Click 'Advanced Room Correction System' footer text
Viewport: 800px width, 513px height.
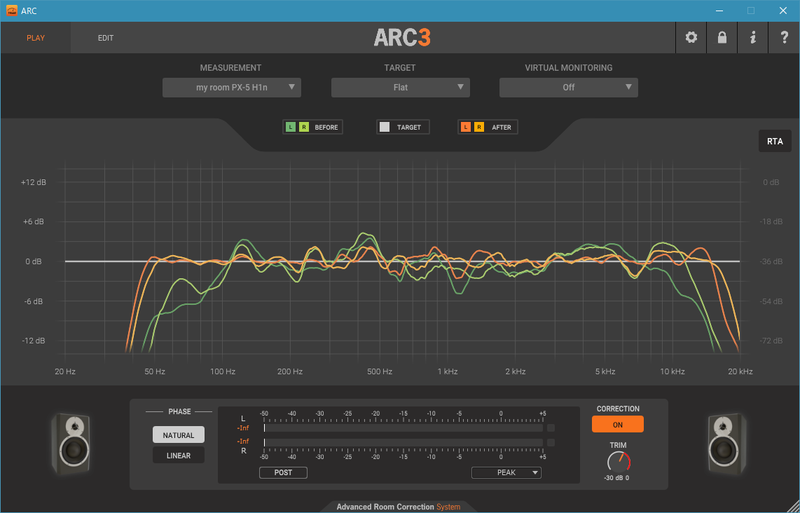(x=398, y=507)
